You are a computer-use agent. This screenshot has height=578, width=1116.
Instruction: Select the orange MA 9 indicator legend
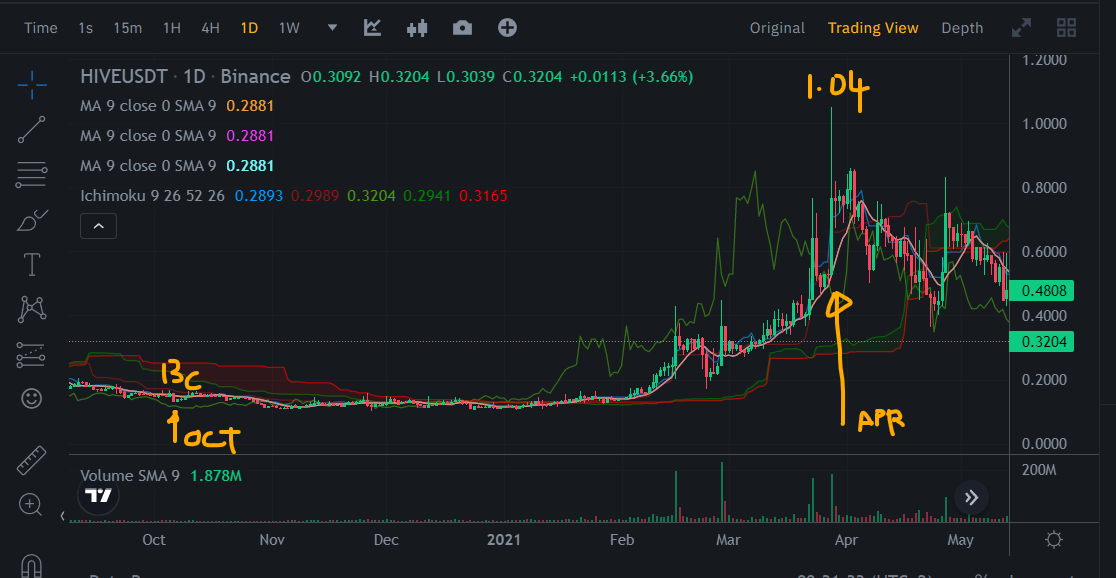click(x=177, y=106)
